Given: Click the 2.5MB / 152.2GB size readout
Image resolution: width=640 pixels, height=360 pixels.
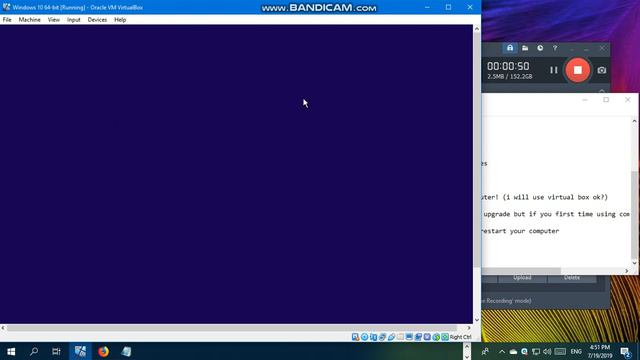Looking at the screenshot, I should pos(509,76).
